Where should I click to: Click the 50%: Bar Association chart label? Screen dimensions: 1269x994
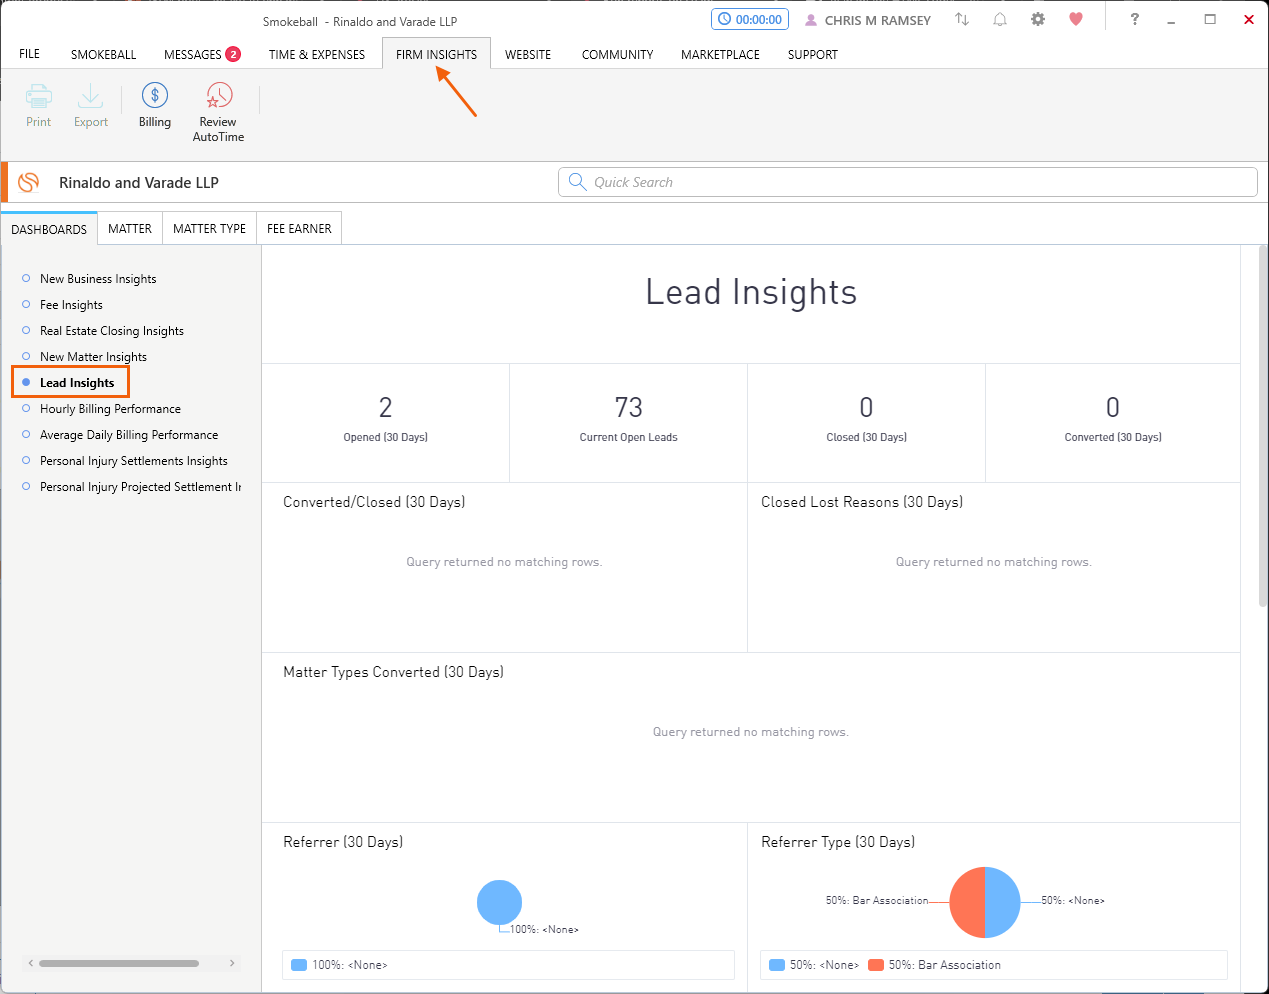point(877,900)
